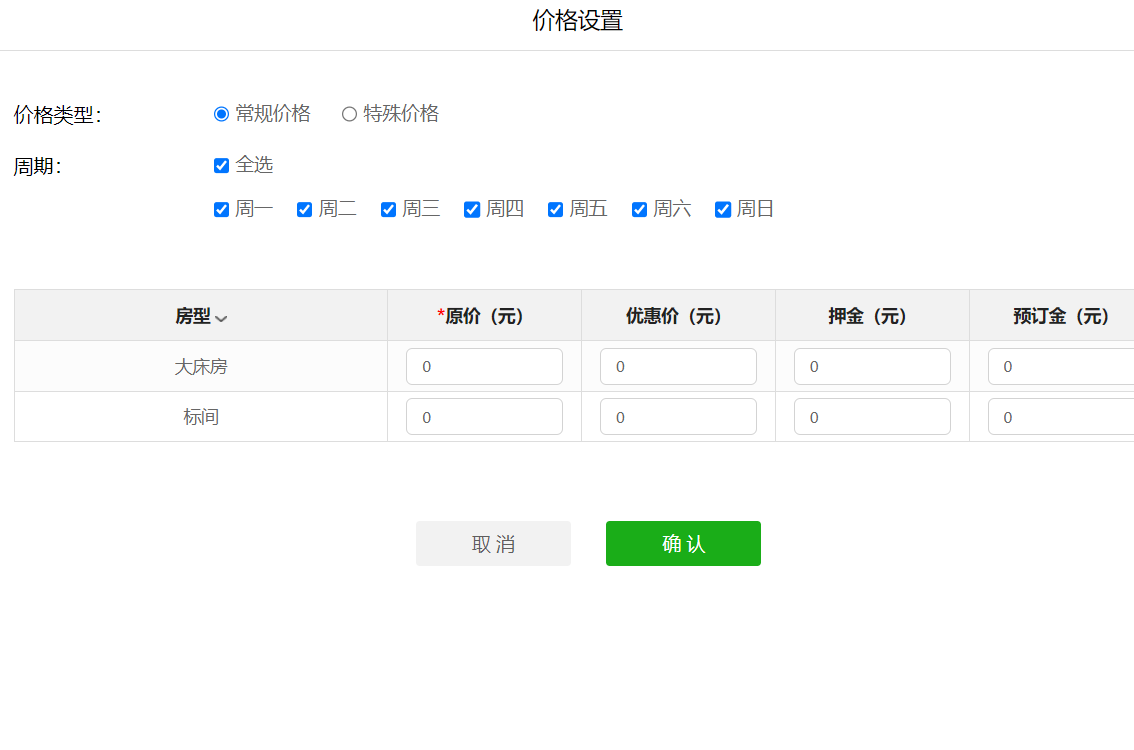Screen dimensions: 1134x750
Task: Uncheck the 周一 checkbox
Action: 222,210
